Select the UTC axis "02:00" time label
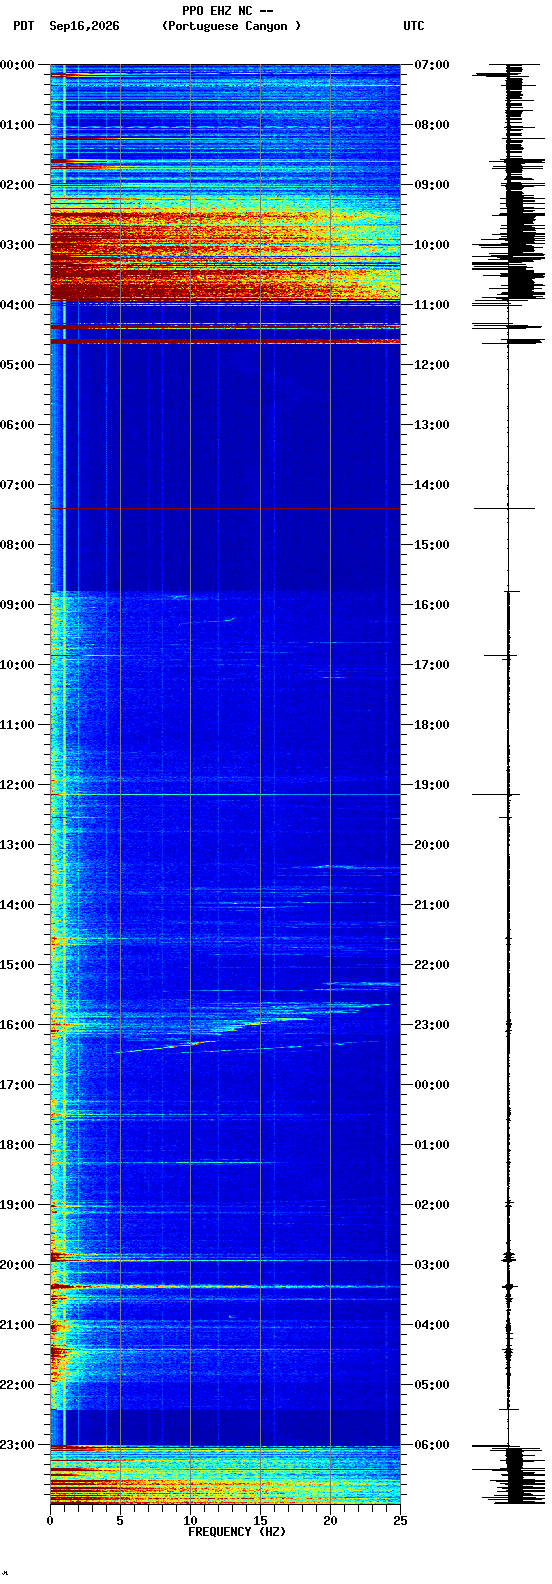 pyautogui.click(x=431, y=1205)
